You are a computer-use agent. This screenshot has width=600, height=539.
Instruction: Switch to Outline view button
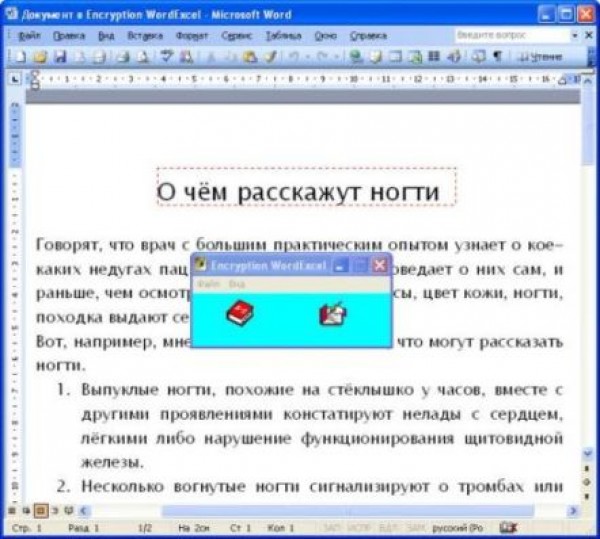[55, 510]
